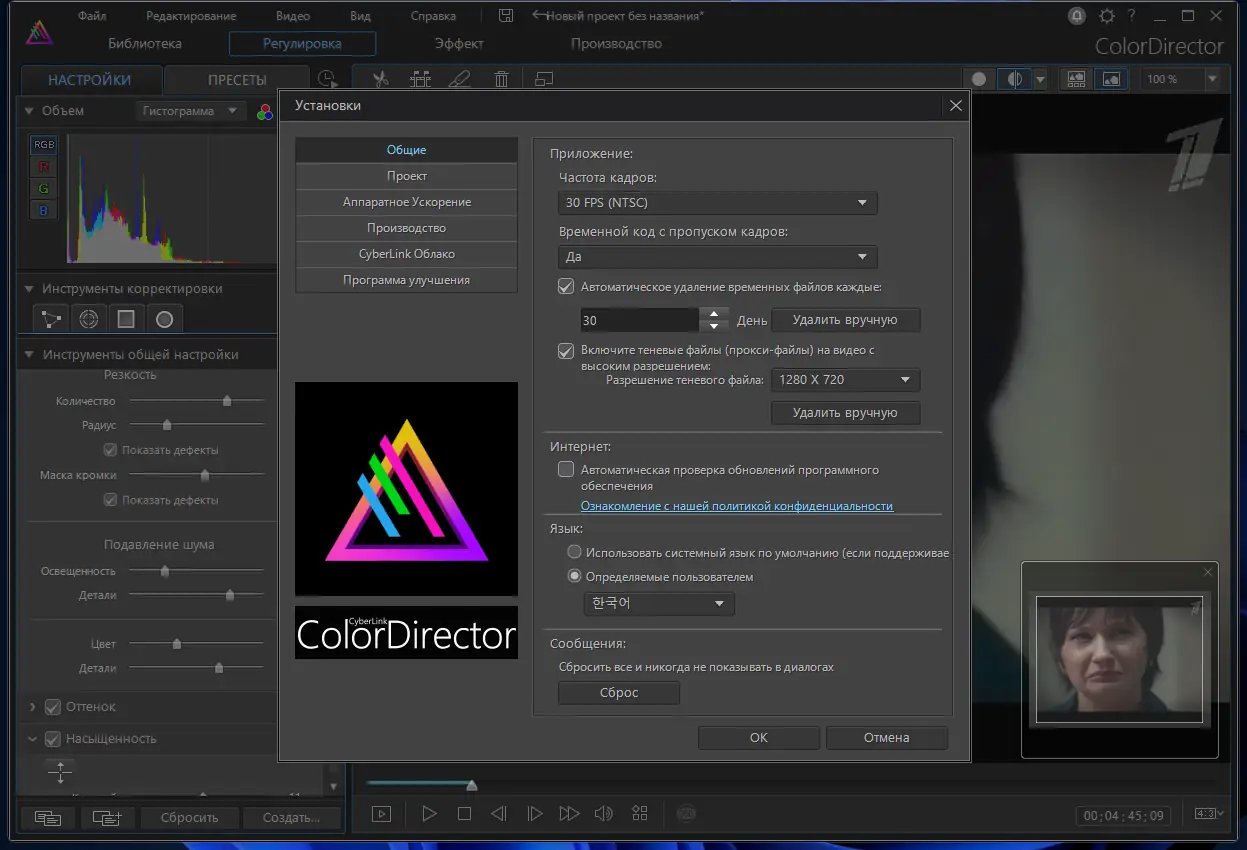The height and width of the screenshot is (850, 1247).
Task: Toggle Показать дефекты under Маска кромки
Action: [x=111, y=500]
